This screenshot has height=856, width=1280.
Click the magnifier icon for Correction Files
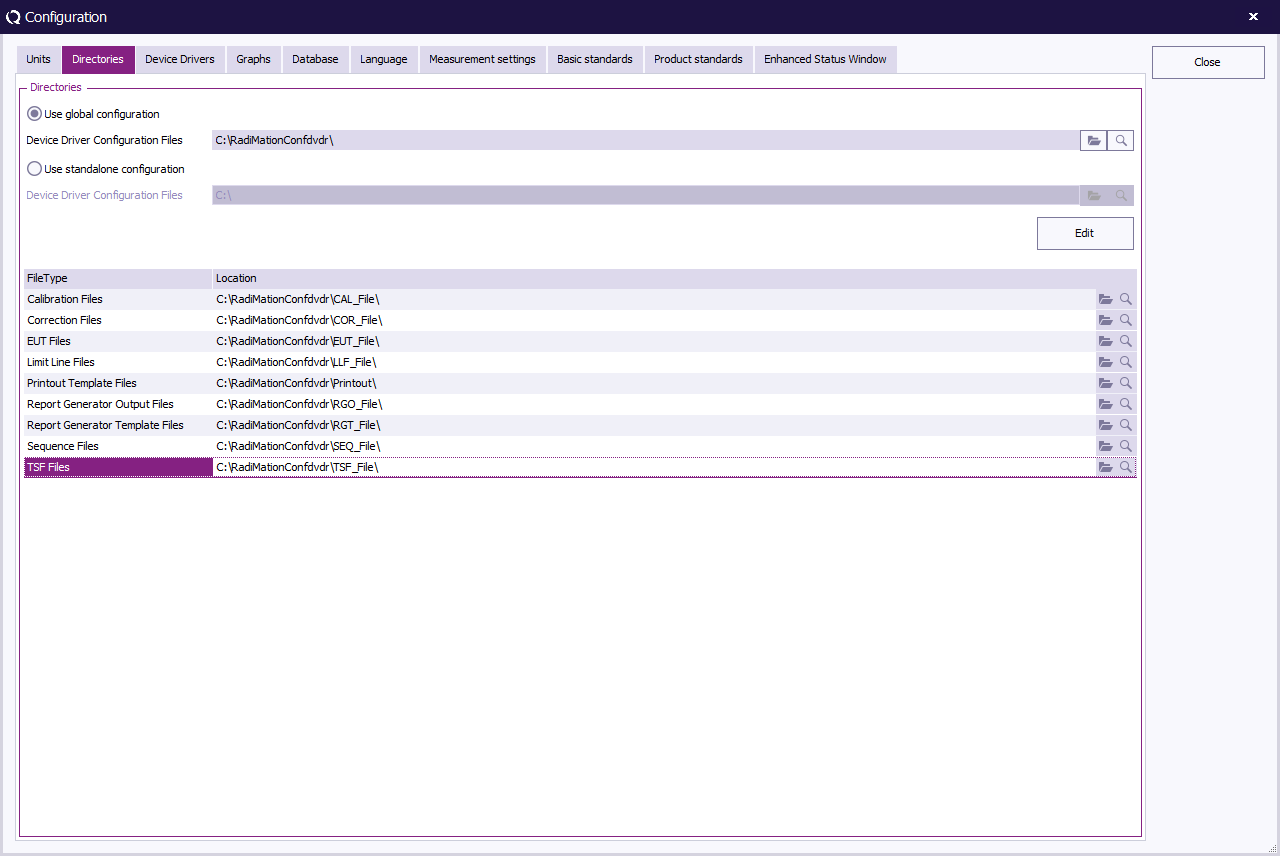point(1126,320)
